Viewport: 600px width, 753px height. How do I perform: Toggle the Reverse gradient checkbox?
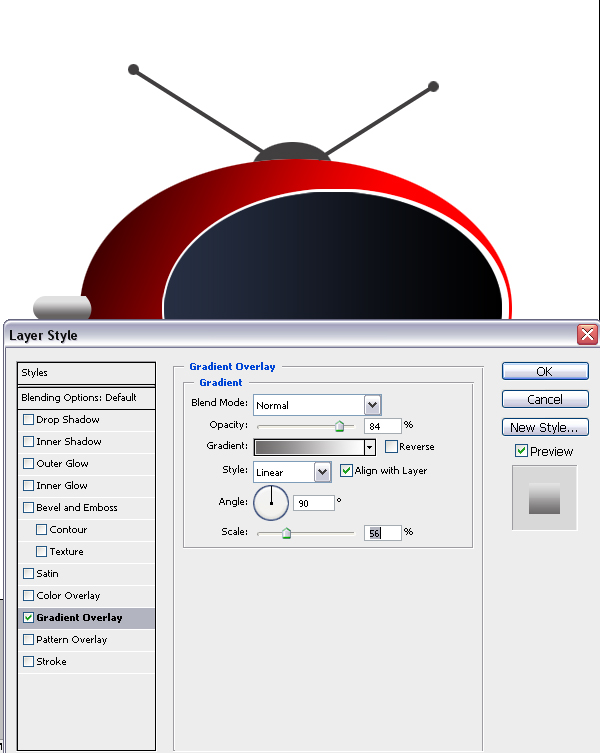pyautogui.click(x=392, y=447)
